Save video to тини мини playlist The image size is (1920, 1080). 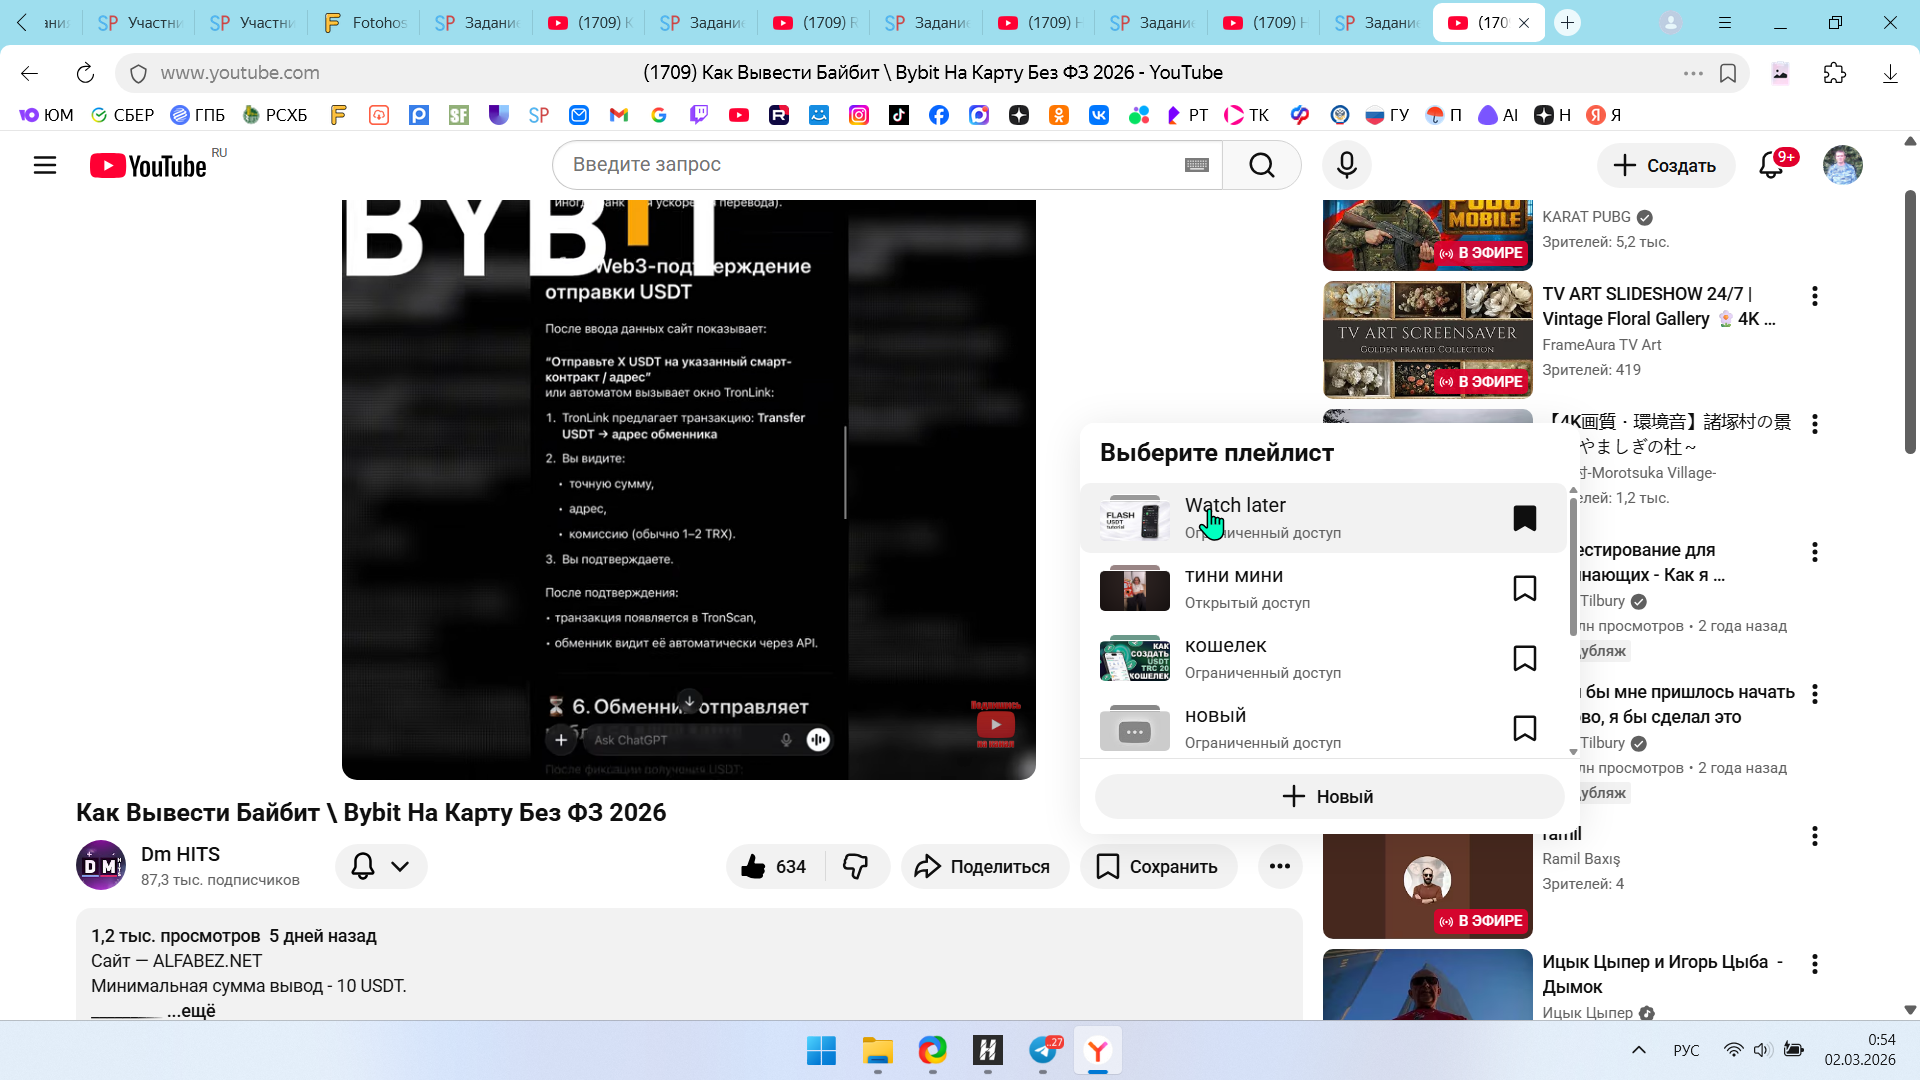point(1524,588)
